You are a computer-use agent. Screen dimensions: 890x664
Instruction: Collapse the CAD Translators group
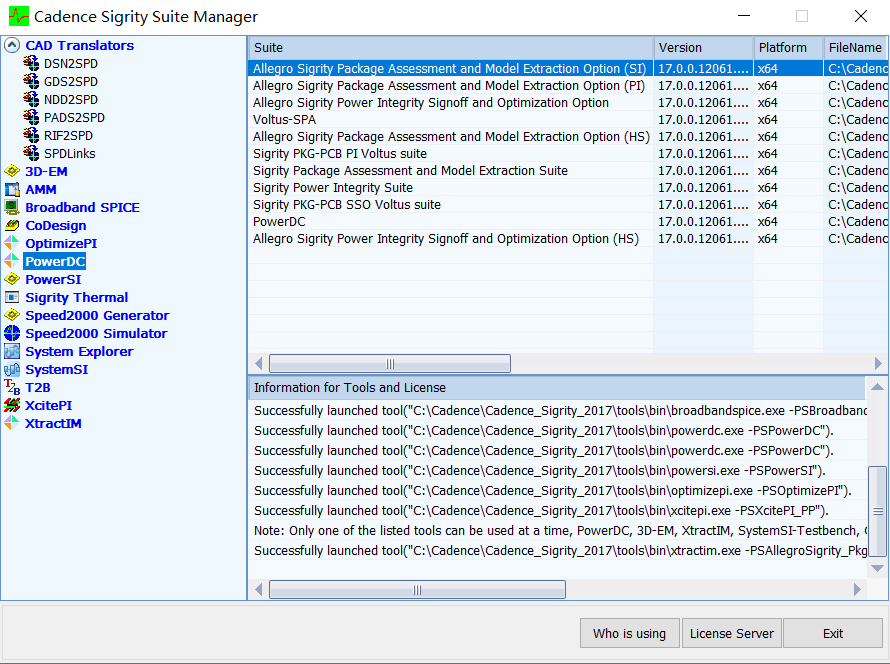pyautogui.click(x=12, y=45)
